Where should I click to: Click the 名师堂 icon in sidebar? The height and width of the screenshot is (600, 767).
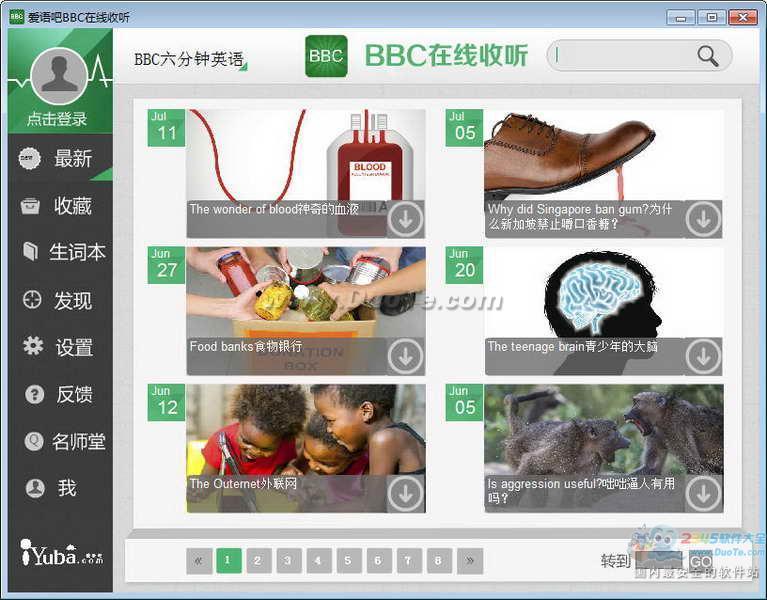click(x=34, y=441)
